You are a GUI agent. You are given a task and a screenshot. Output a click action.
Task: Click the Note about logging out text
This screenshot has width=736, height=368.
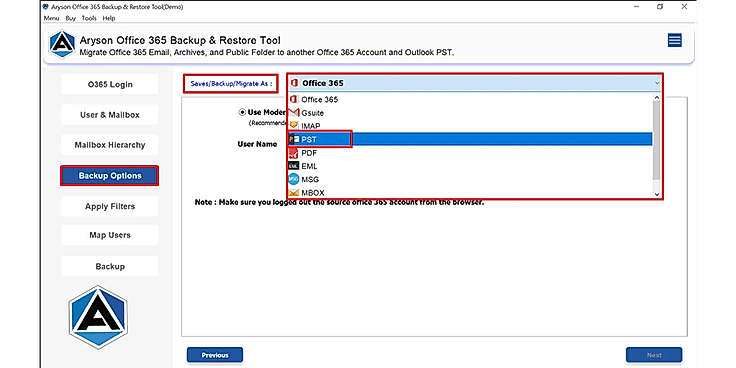[x=339, y=203]
